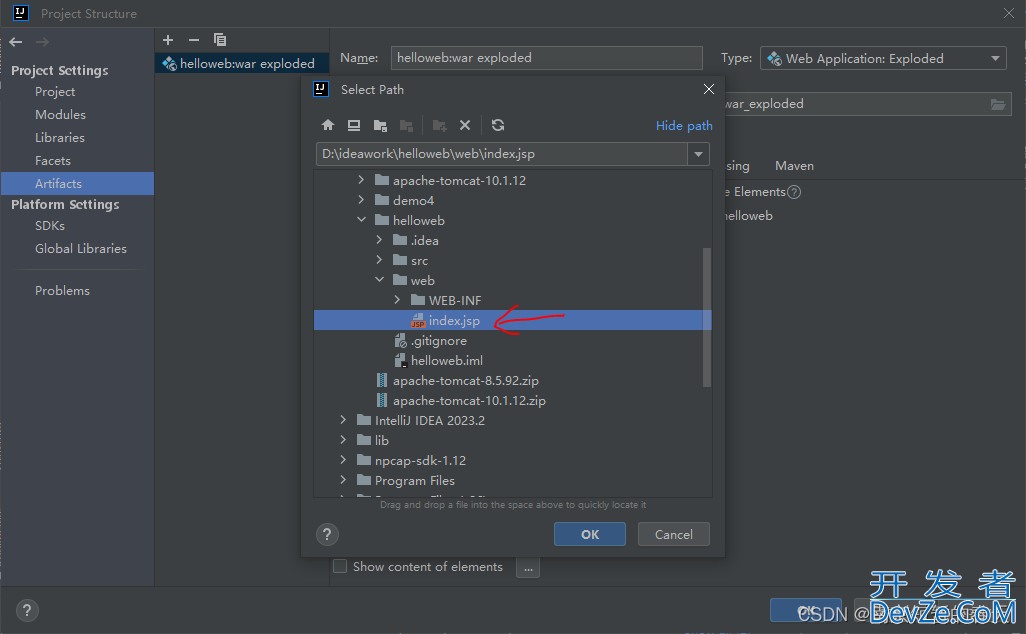The image size is (1026, 634).
Task: Collapse web folder
Action: click(379, 279)
